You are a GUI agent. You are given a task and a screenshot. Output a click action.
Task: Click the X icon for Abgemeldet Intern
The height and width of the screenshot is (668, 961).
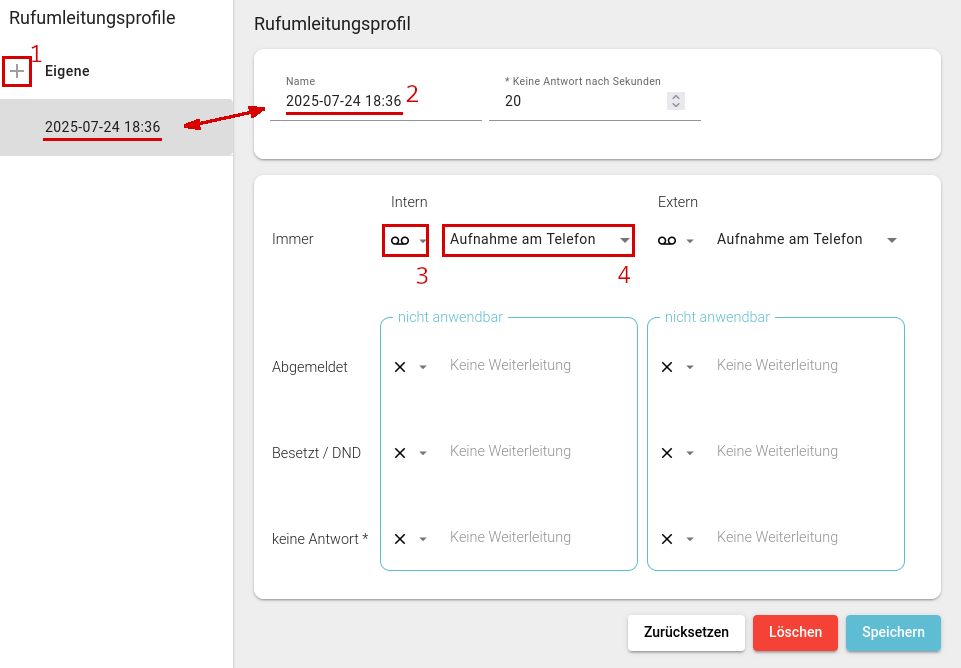400,367
